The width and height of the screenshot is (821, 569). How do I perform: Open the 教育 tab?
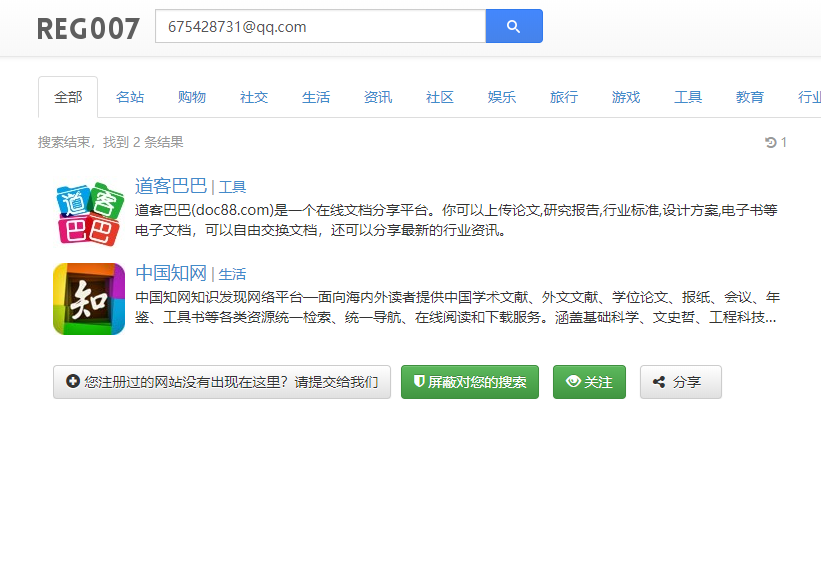[x=750, y=97]
